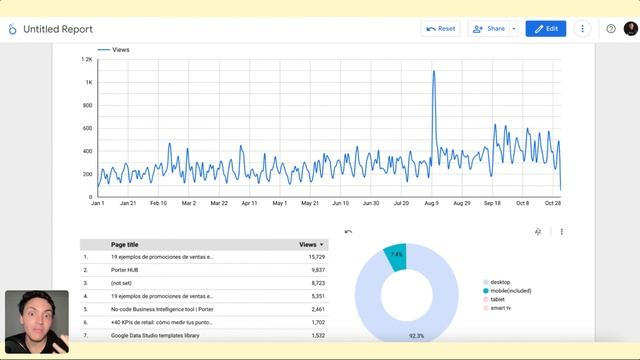Click the 7.4% mobile donut segment
The height and width of the screenshot is (360, 640).
pos(396,255)
